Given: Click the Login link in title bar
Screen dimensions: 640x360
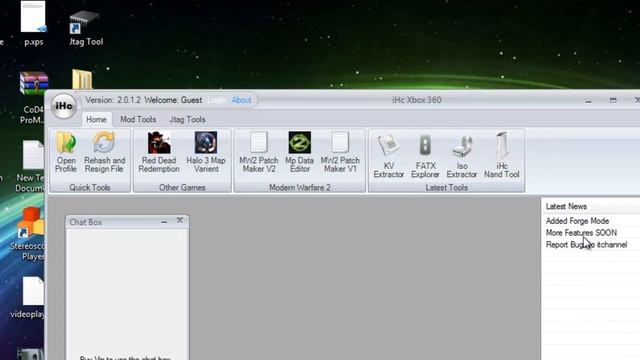Looking at the screenshot, I should pyautogui.click(x=216, y=100).
